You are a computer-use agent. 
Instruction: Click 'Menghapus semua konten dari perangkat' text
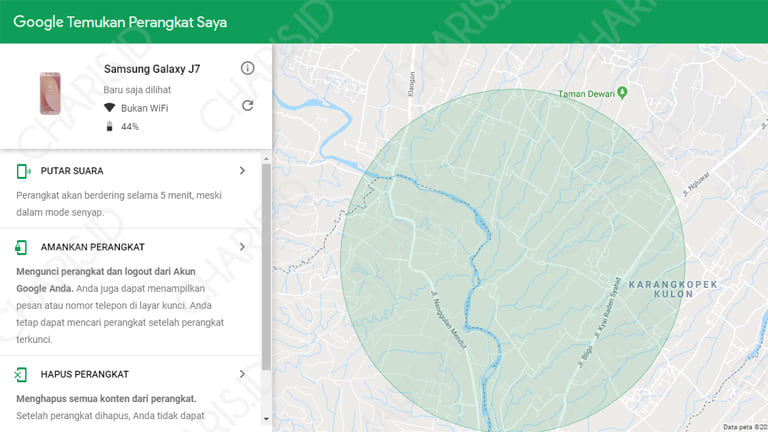106,399
